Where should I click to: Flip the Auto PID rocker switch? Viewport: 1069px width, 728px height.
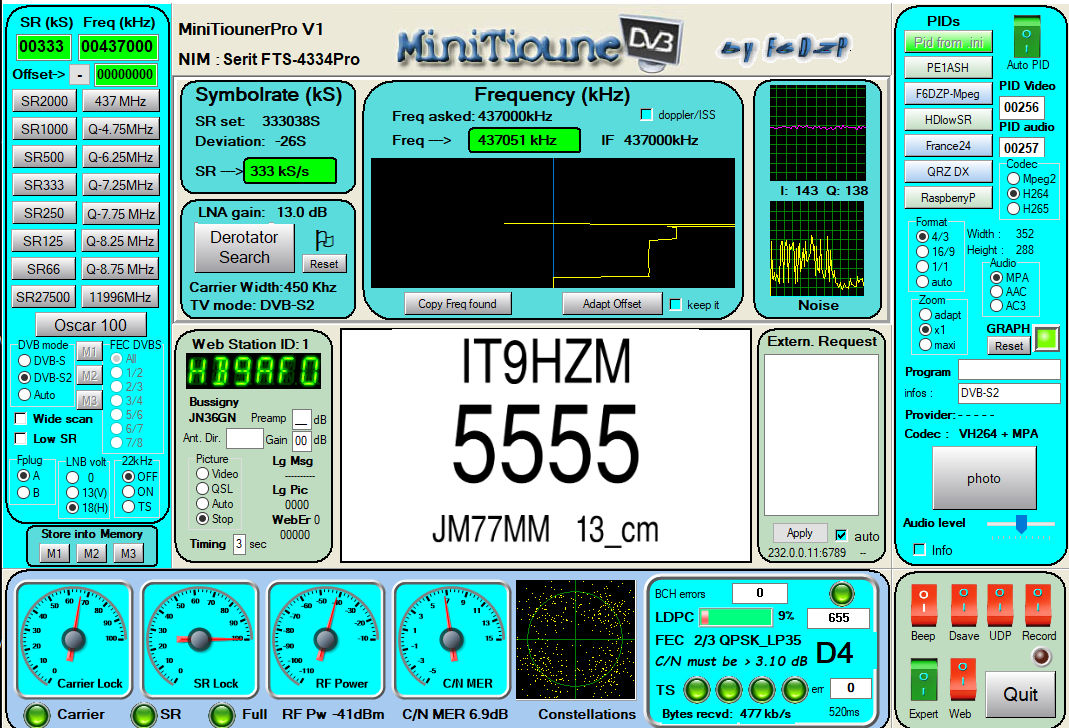(1027, 39)
